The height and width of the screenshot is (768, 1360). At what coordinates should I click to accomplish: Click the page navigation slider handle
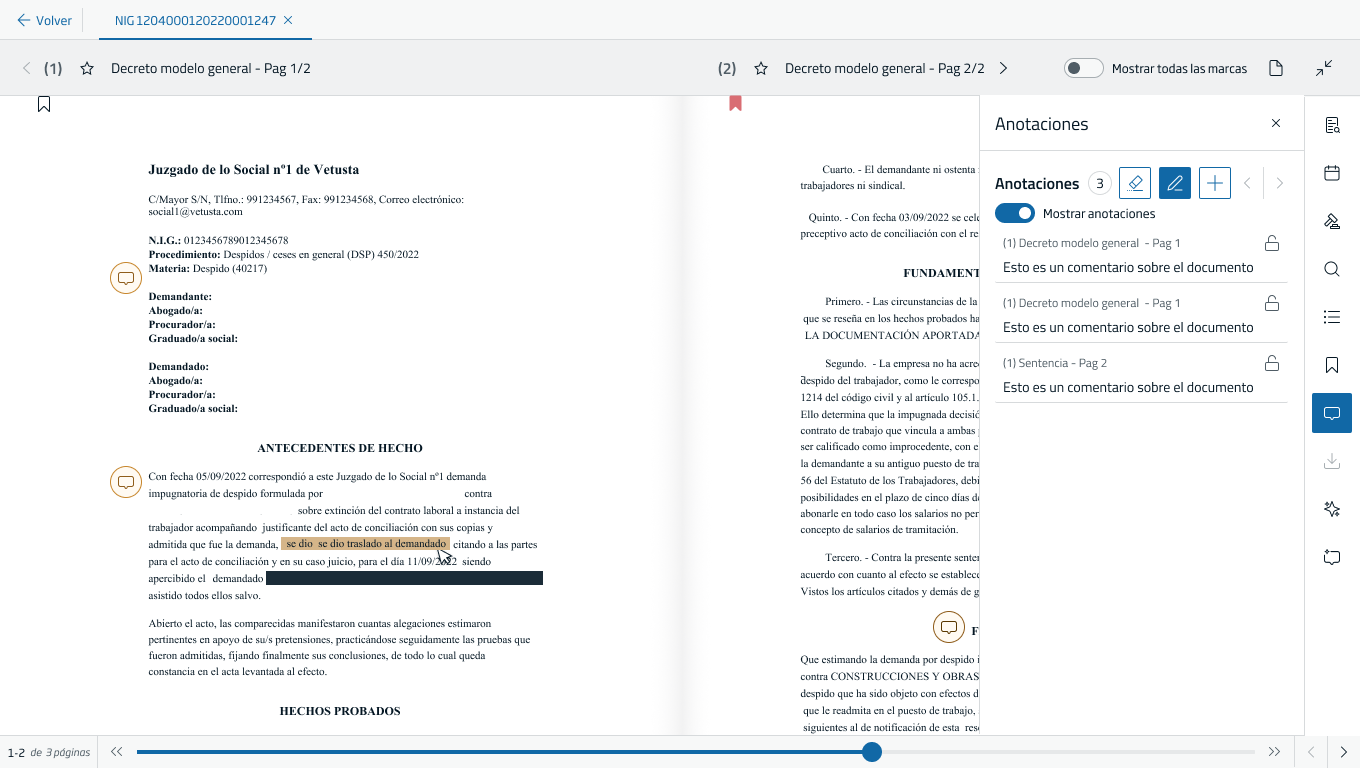point(872,752)
